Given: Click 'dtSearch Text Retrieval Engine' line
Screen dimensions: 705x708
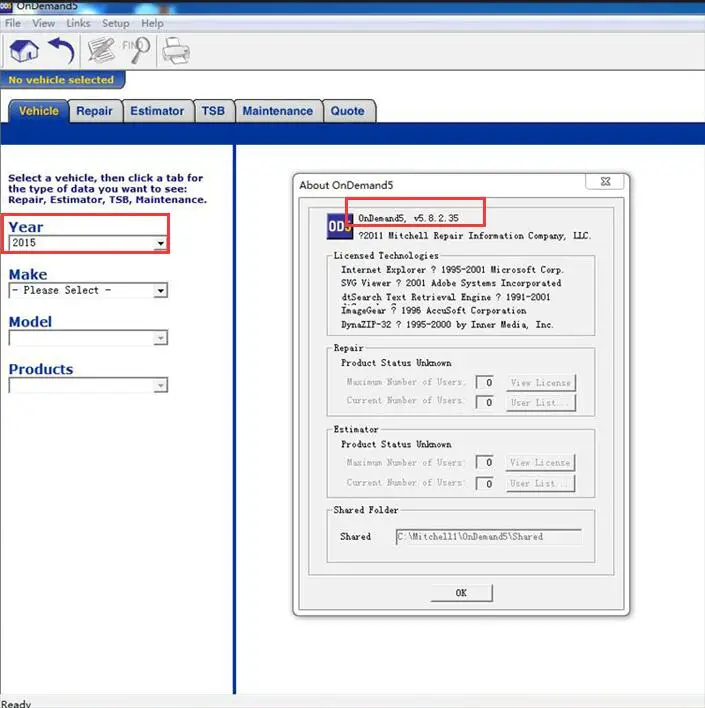Looking at the screenshot, I should (x=446, y=297).
